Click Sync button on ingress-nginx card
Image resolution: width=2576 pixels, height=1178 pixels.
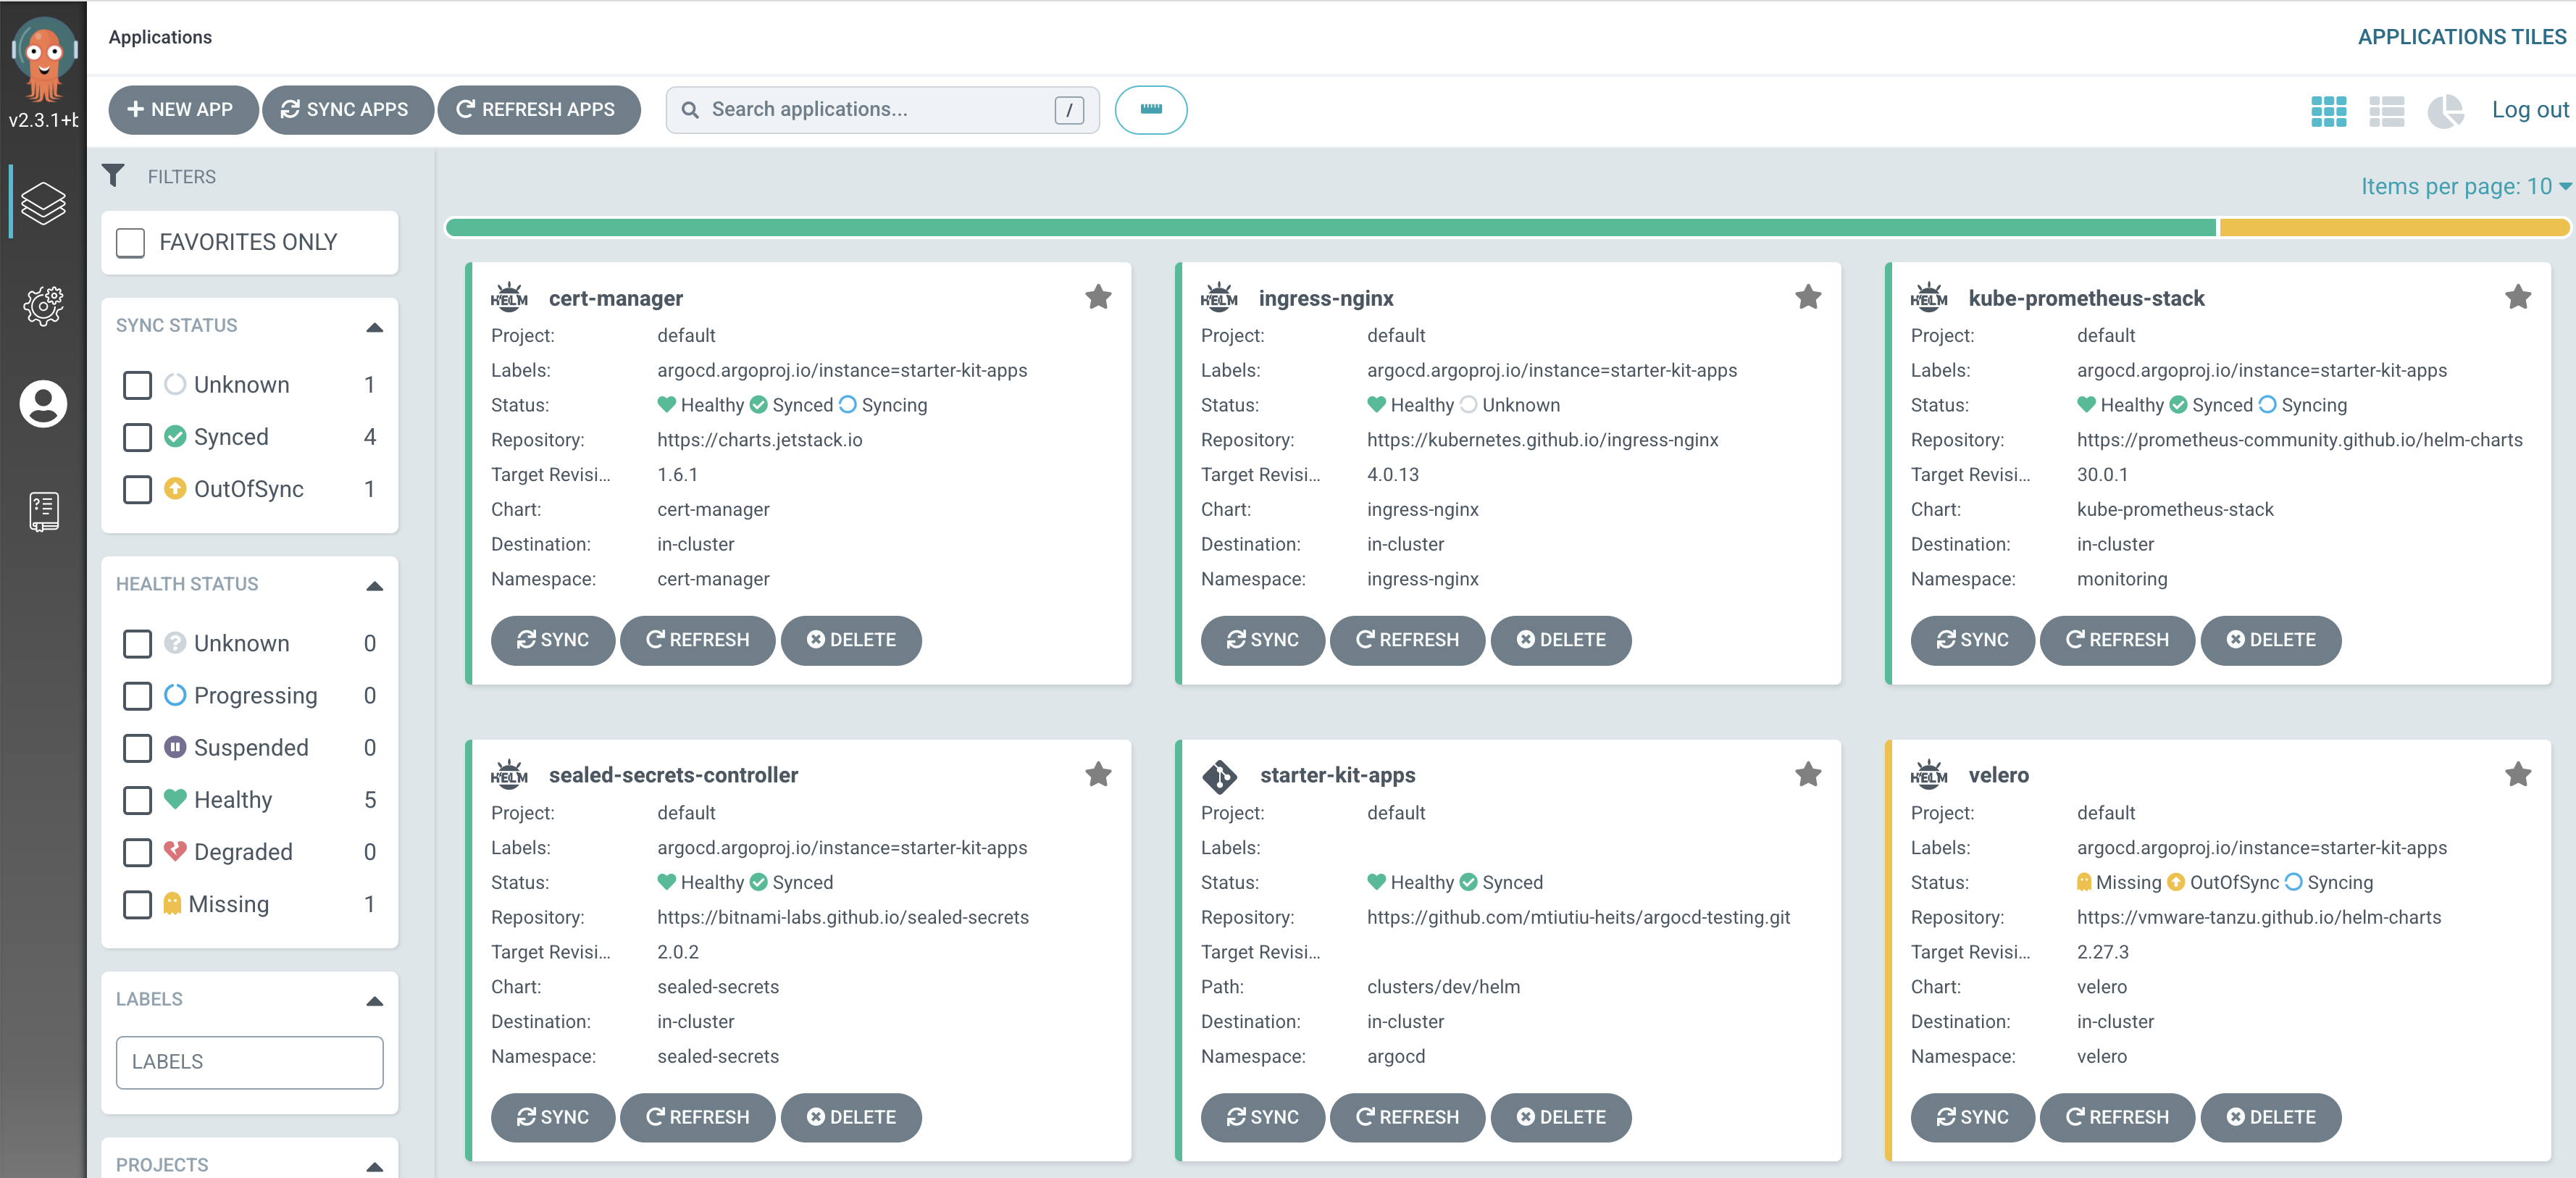pyautogui.click(x=1262, y=640)
